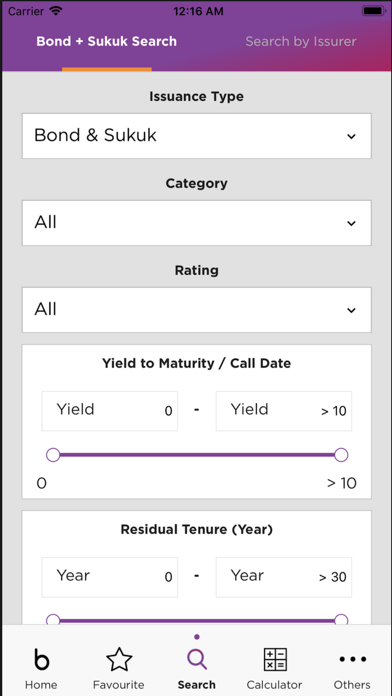Open the Calculator icon

[x=275, y=659]
